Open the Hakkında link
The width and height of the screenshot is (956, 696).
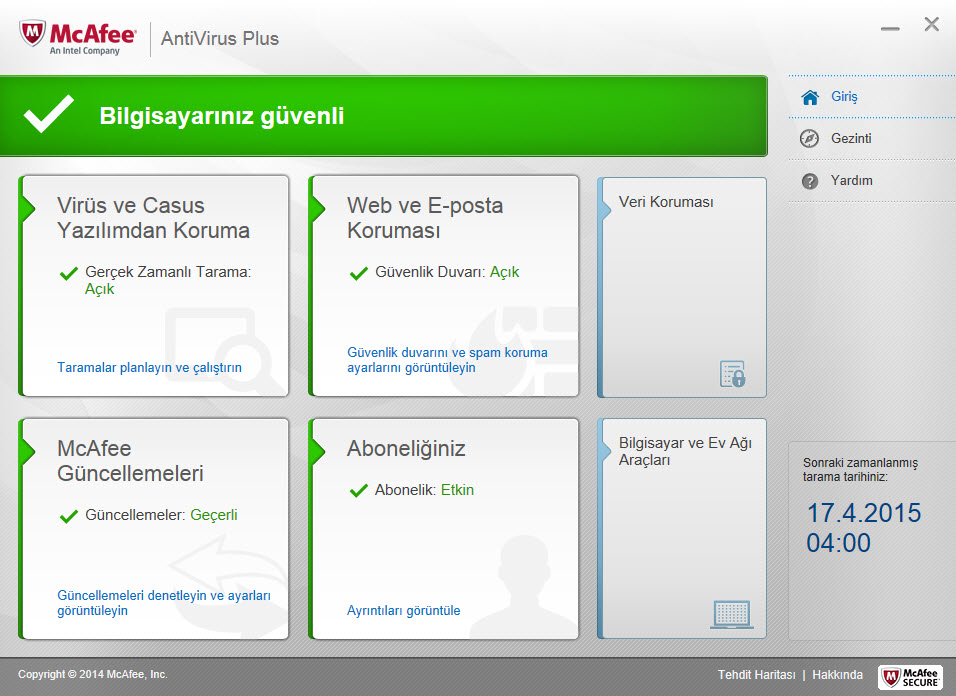[837, 675]
